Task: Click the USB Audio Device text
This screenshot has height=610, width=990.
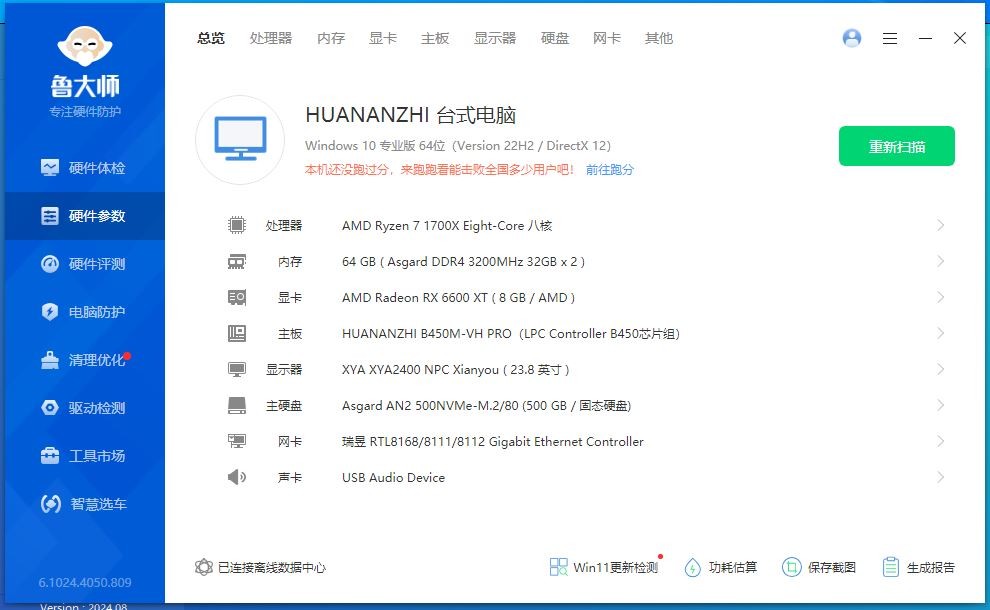Action: pos(393,477)
